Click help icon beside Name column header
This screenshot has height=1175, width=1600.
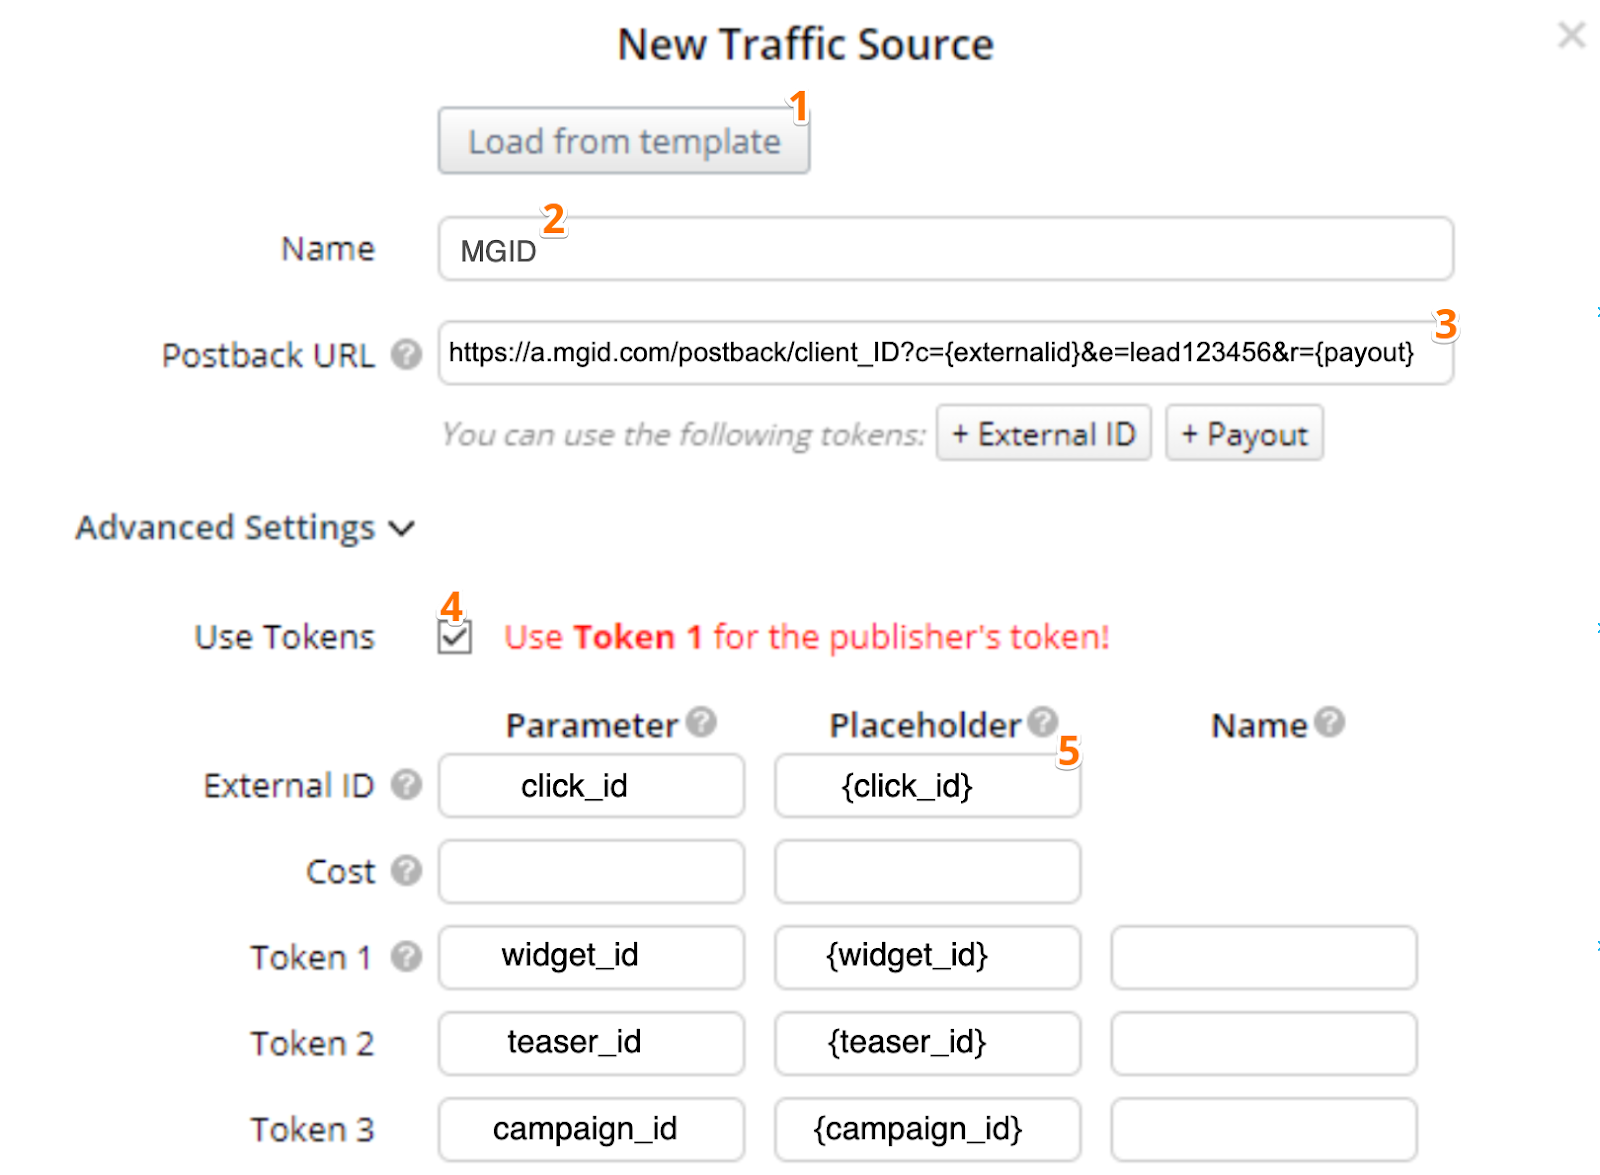tap(1329, 722)
